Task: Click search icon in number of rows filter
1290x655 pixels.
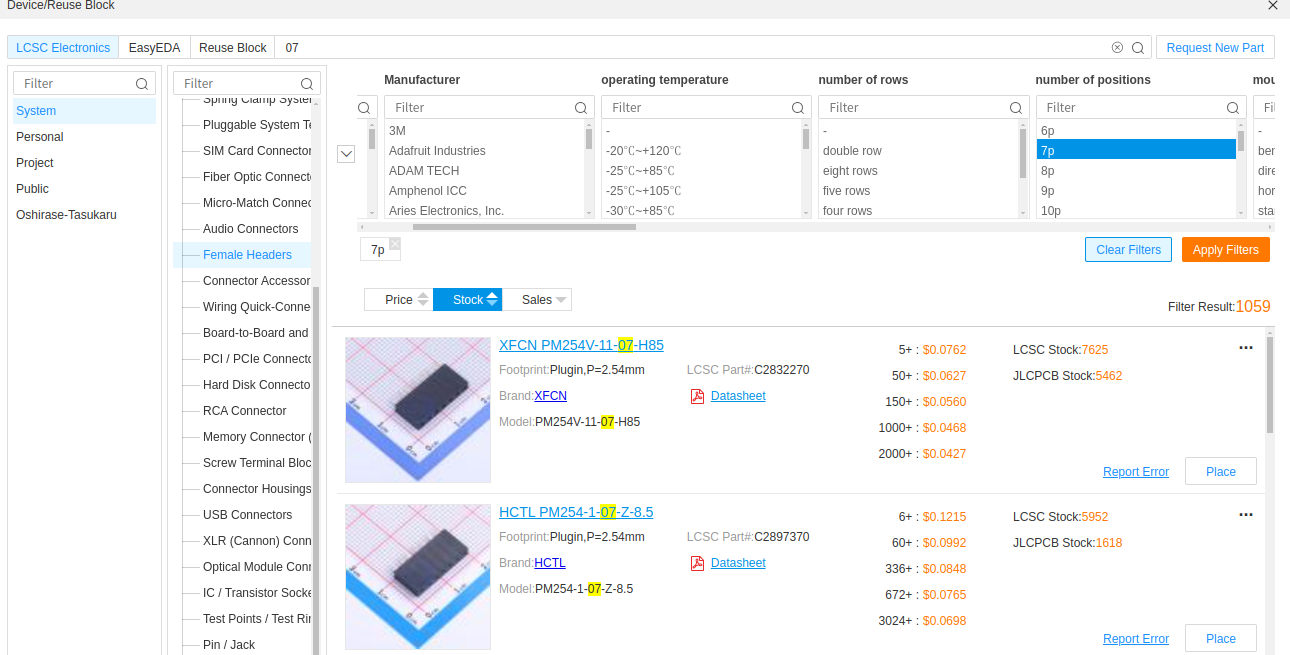Action: (x=1016, y=108)
